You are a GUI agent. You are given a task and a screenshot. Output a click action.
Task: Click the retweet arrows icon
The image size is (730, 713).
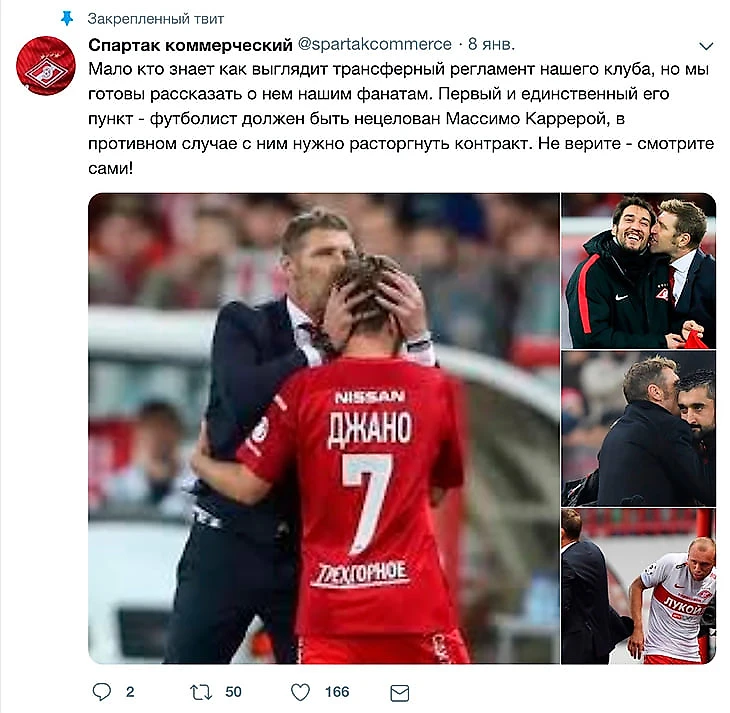tap(201, 692)
